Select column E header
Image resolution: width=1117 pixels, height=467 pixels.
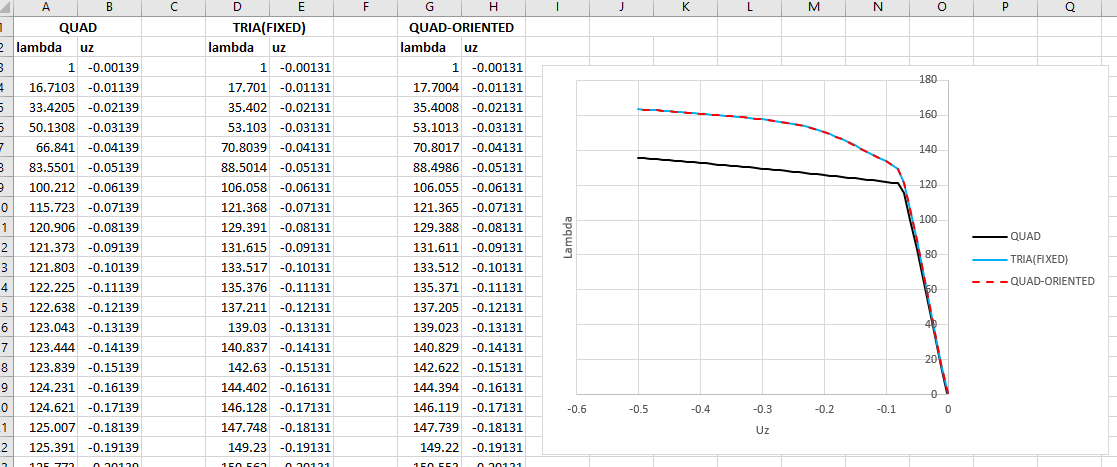point(301,7)
